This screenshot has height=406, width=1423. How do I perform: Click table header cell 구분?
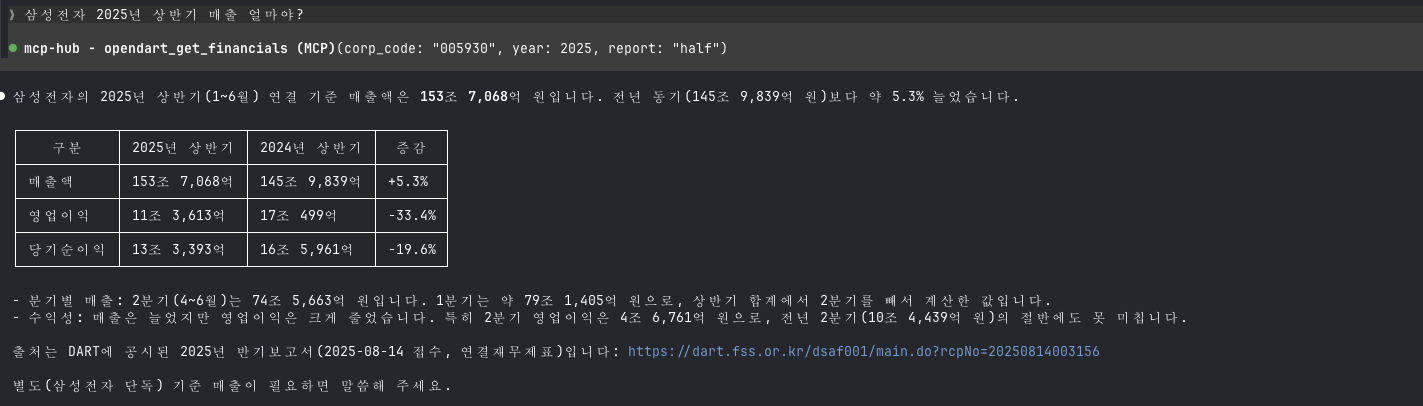(x=67, y=148)
